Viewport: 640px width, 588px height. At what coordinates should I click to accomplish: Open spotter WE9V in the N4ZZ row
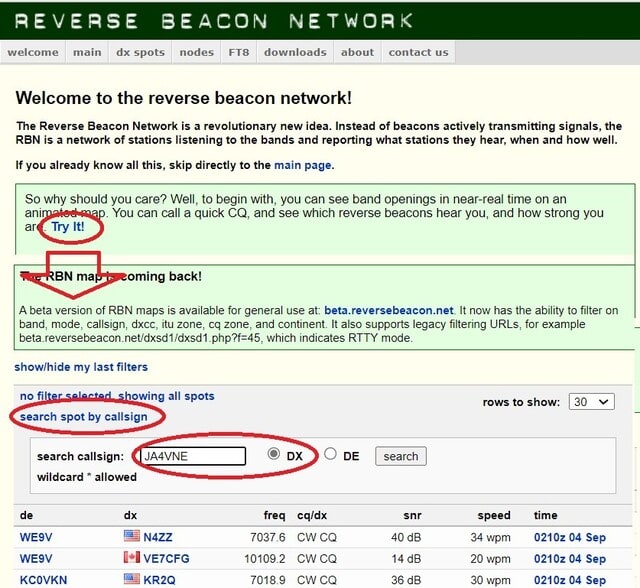[x=36, y=537]
